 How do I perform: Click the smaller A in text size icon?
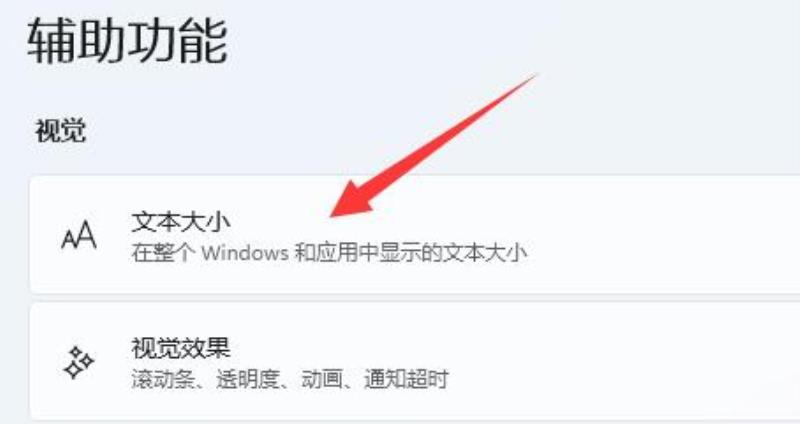68,240
